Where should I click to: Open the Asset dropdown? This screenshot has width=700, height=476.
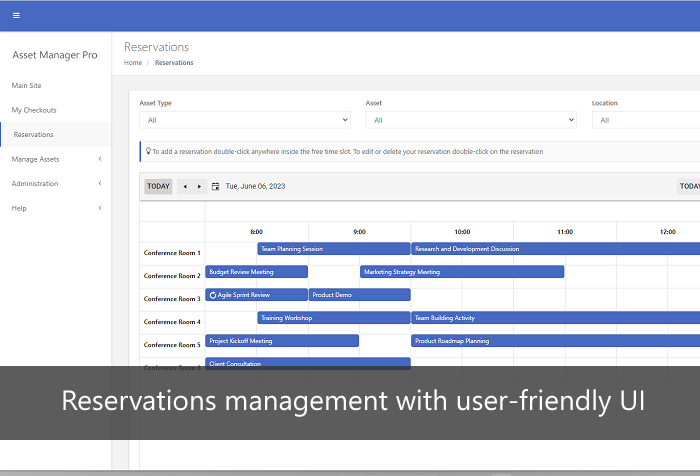(x=471, y=120)
